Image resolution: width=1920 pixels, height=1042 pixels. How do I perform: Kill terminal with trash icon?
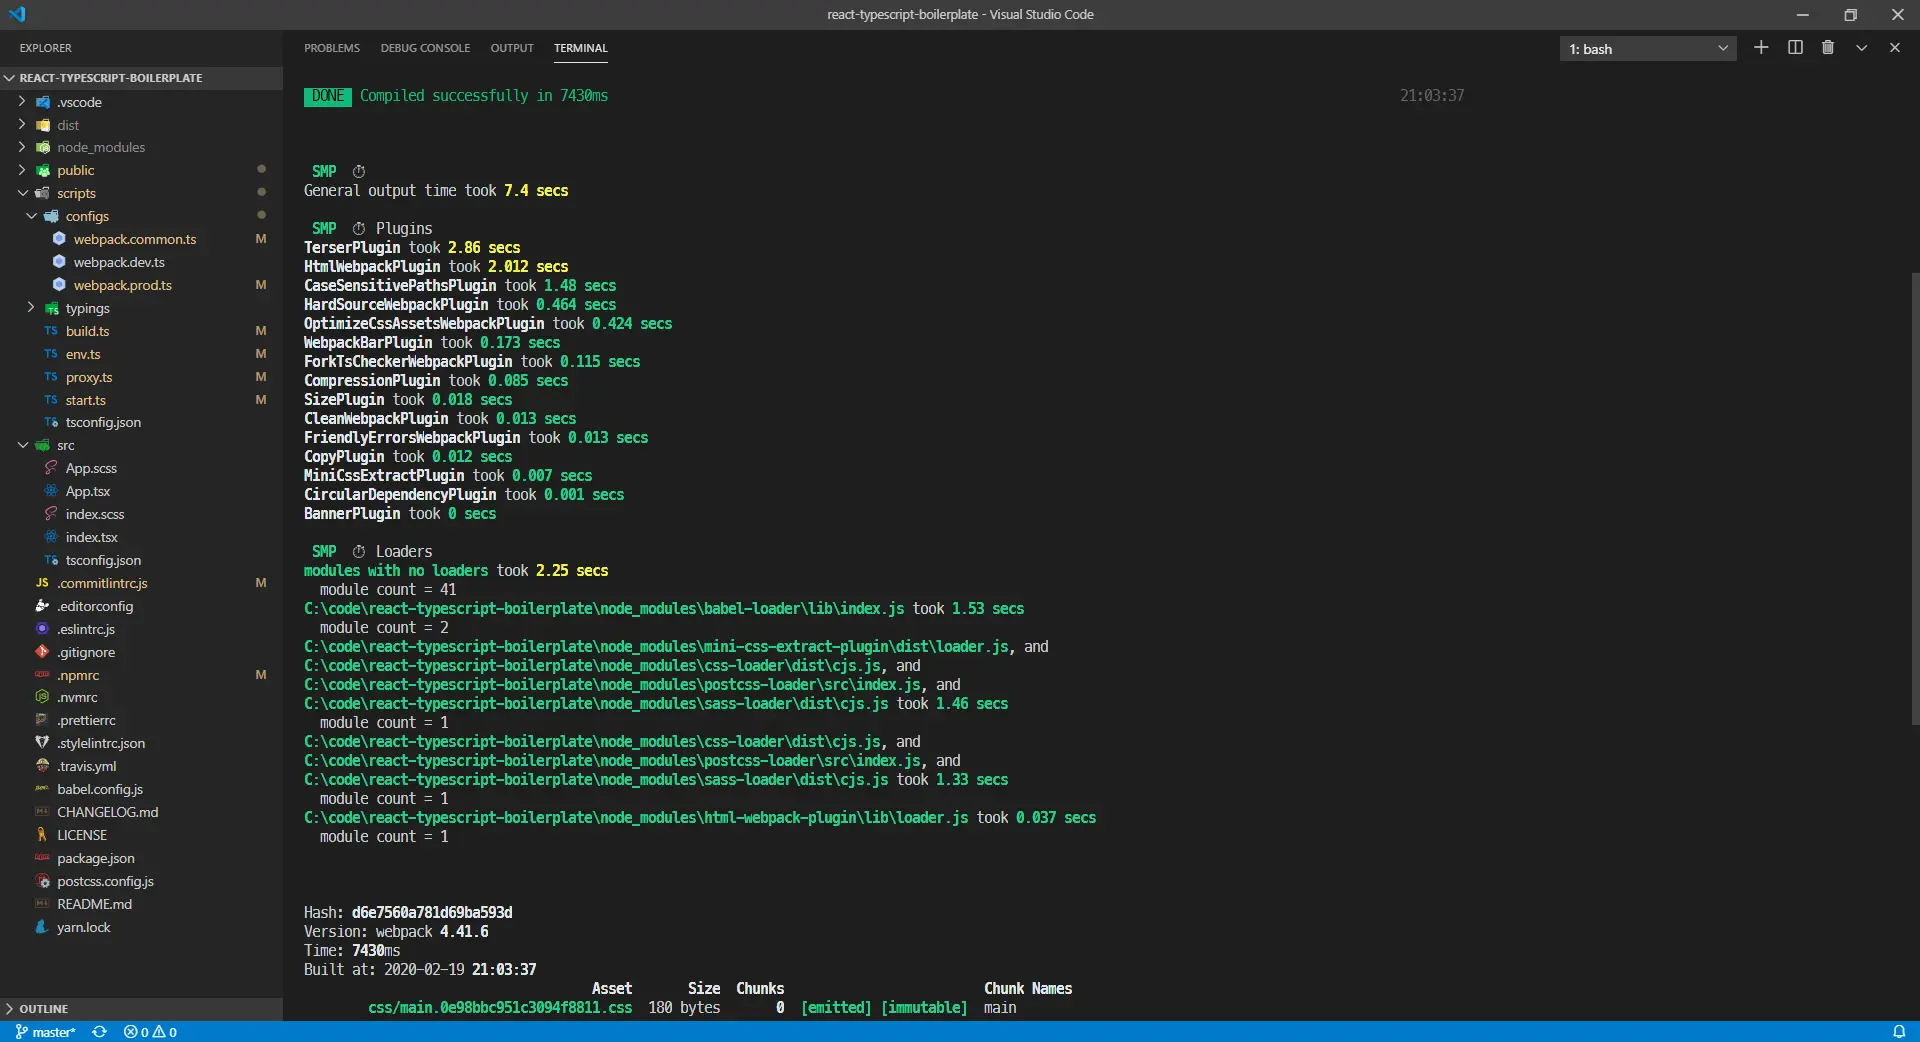pyautogui.click(x=1828, y=48)
